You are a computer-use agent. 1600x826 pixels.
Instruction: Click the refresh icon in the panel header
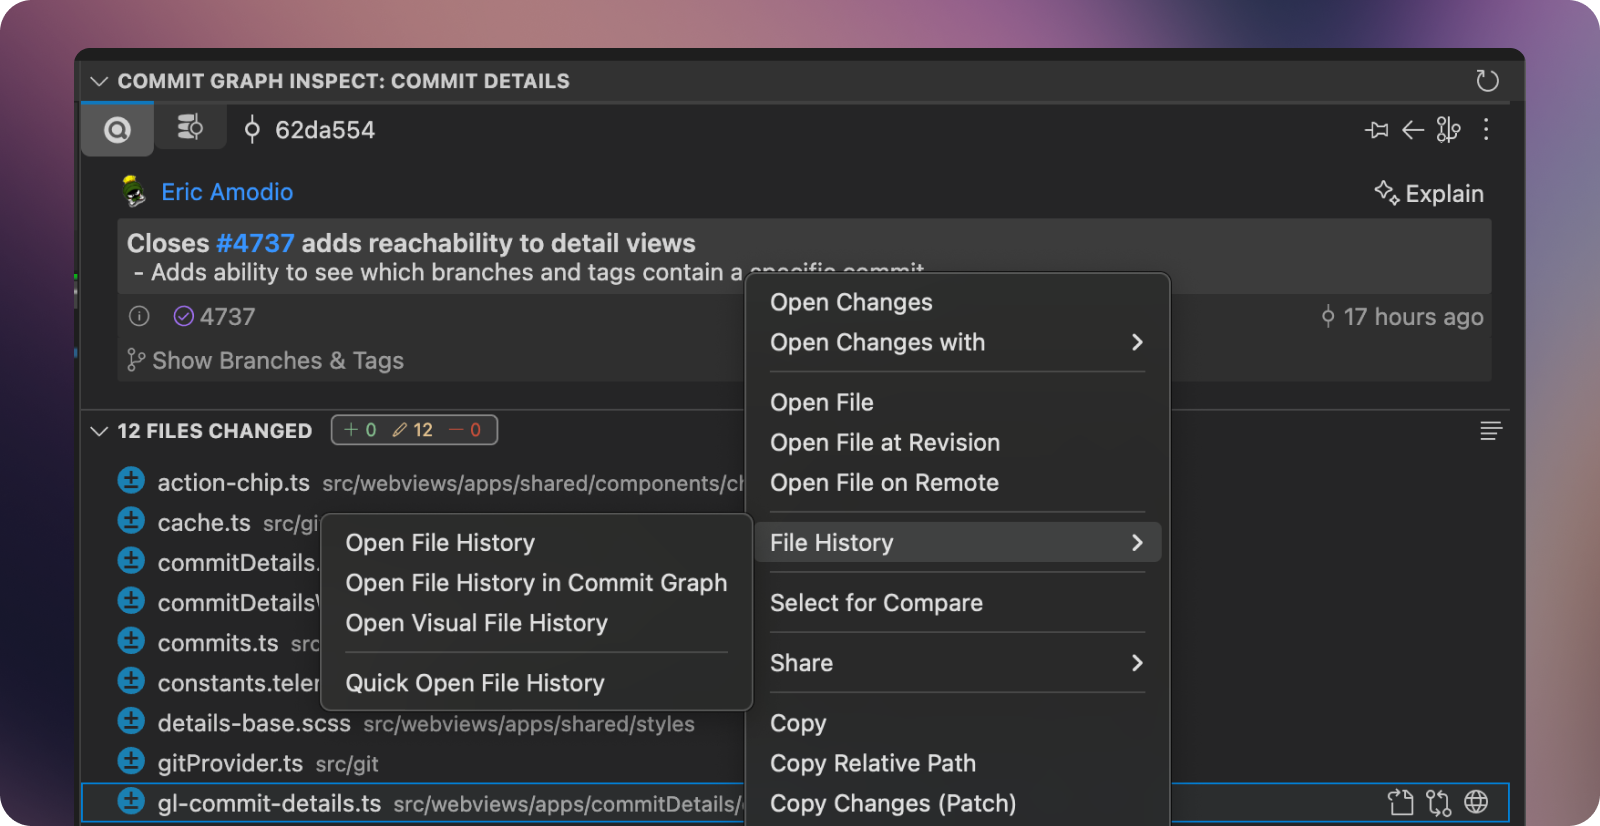tap(1487, 81)
